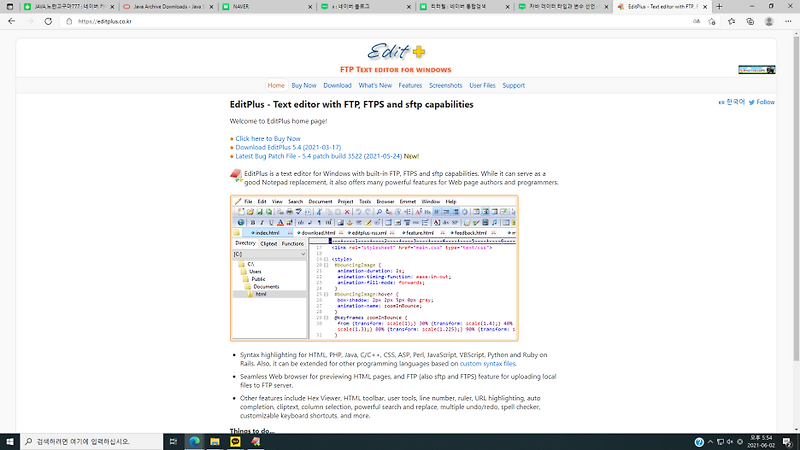Close the Java Archive Downloads tab
The height and width of the screenshot is (450, 800).
click(211, 7)
